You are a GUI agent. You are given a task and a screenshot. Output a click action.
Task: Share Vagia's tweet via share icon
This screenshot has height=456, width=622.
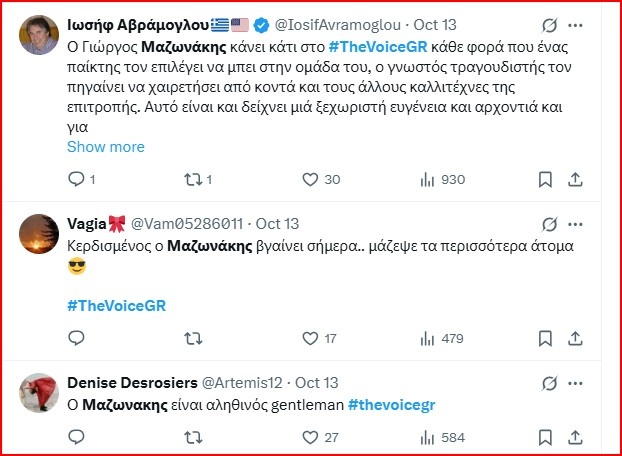pos(575,339)
